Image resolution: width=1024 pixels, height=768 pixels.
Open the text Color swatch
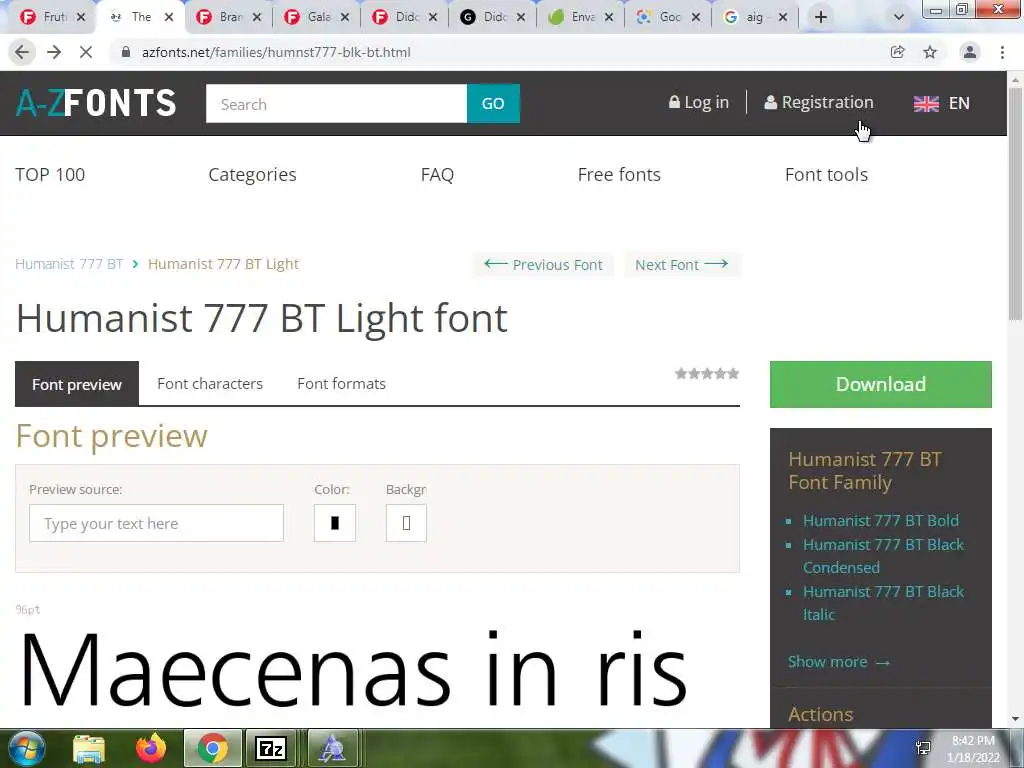click(335, 523)
